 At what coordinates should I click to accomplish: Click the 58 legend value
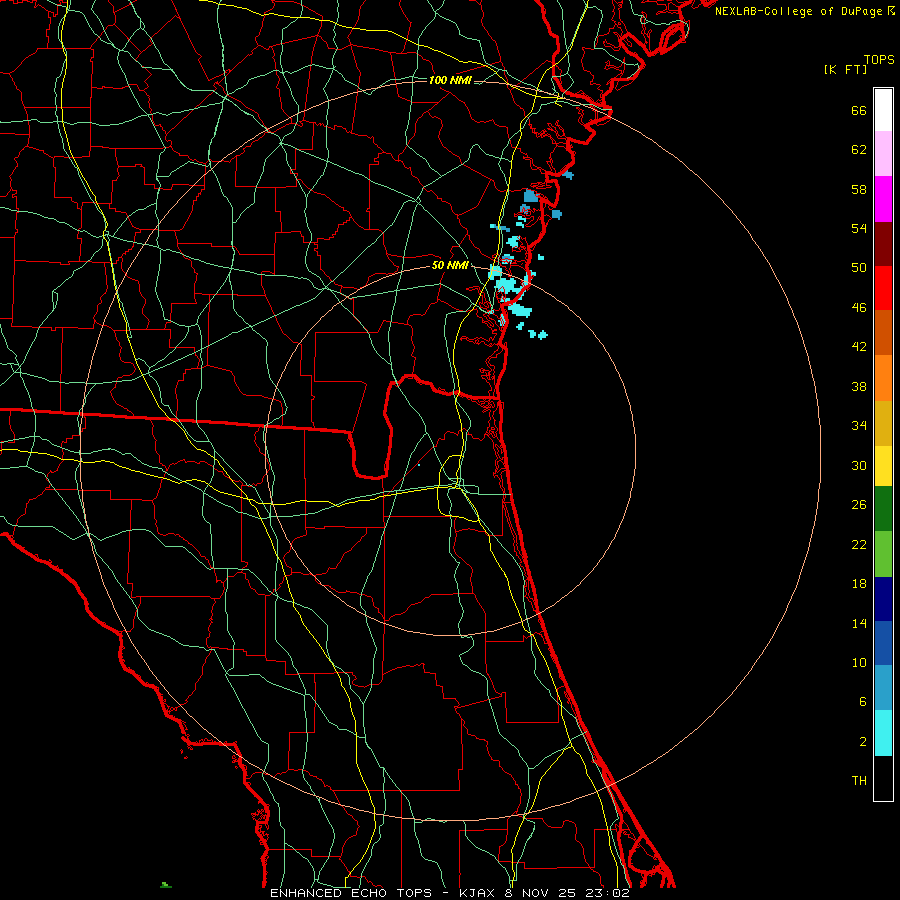859,189
